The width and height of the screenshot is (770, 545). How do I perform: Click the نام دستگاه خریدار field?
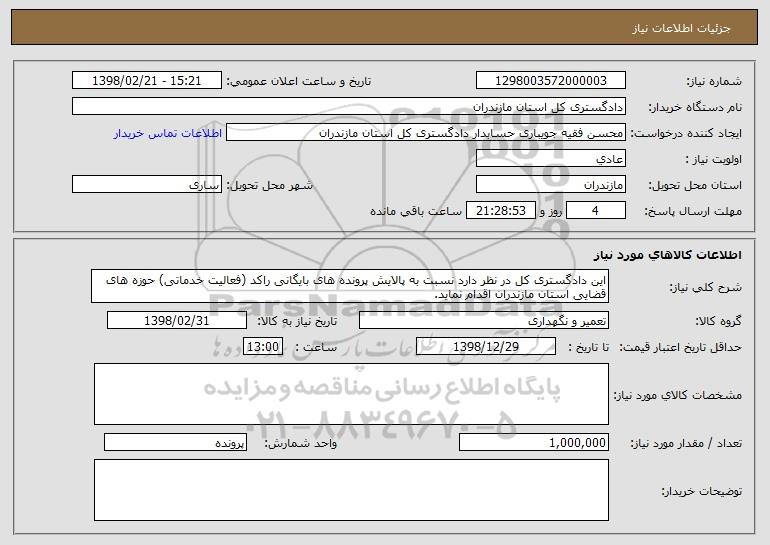click(x=349, y=107)
